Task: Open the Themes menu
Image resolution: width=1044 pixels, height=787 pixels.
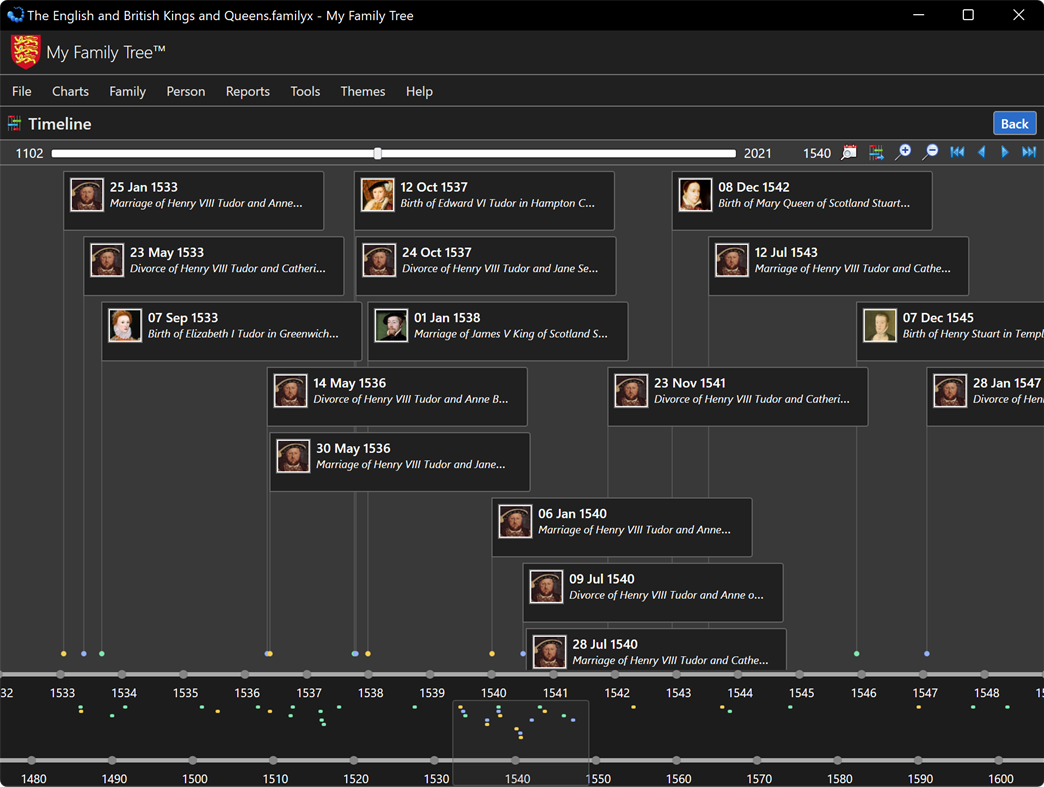Action: click(362, 91)
